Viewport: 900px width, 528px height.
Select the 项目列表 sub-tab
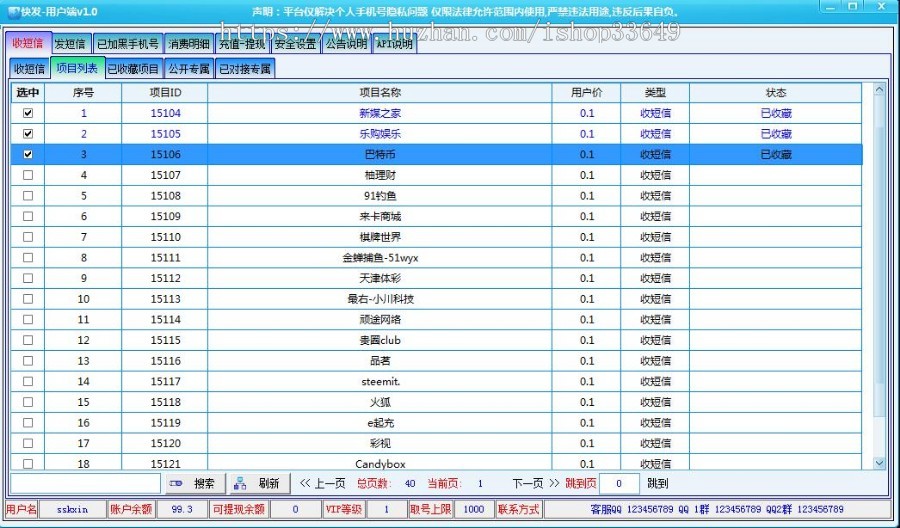(77, 68)
